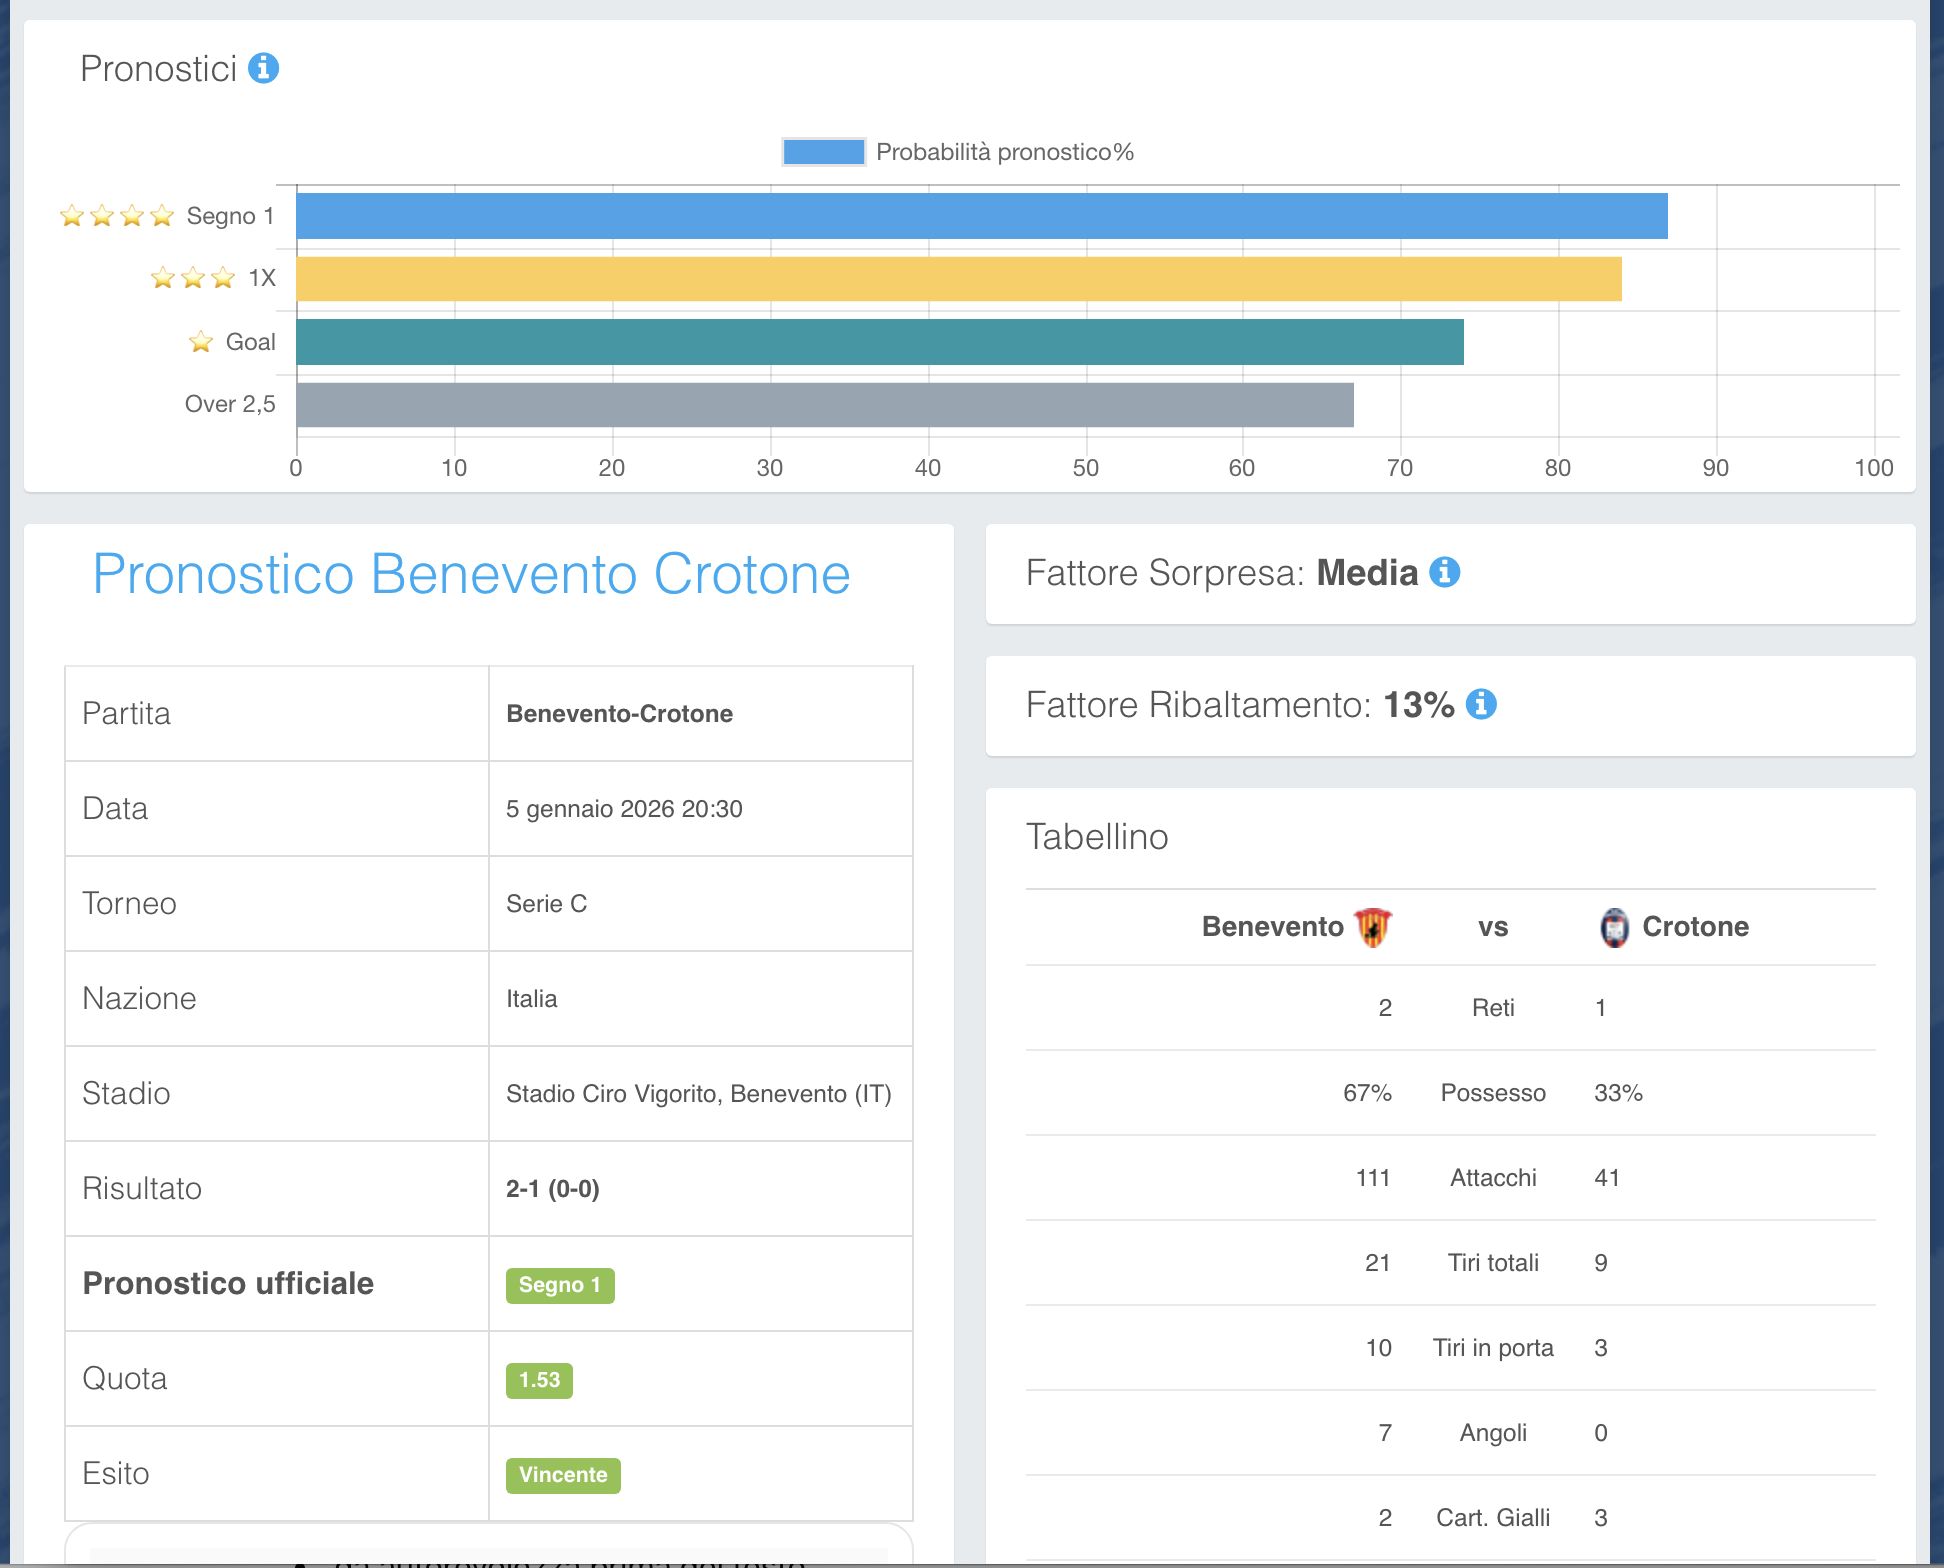
Task: Click the teal Goal probability bar
Action: pyautogui.click(x=880, y=342)
